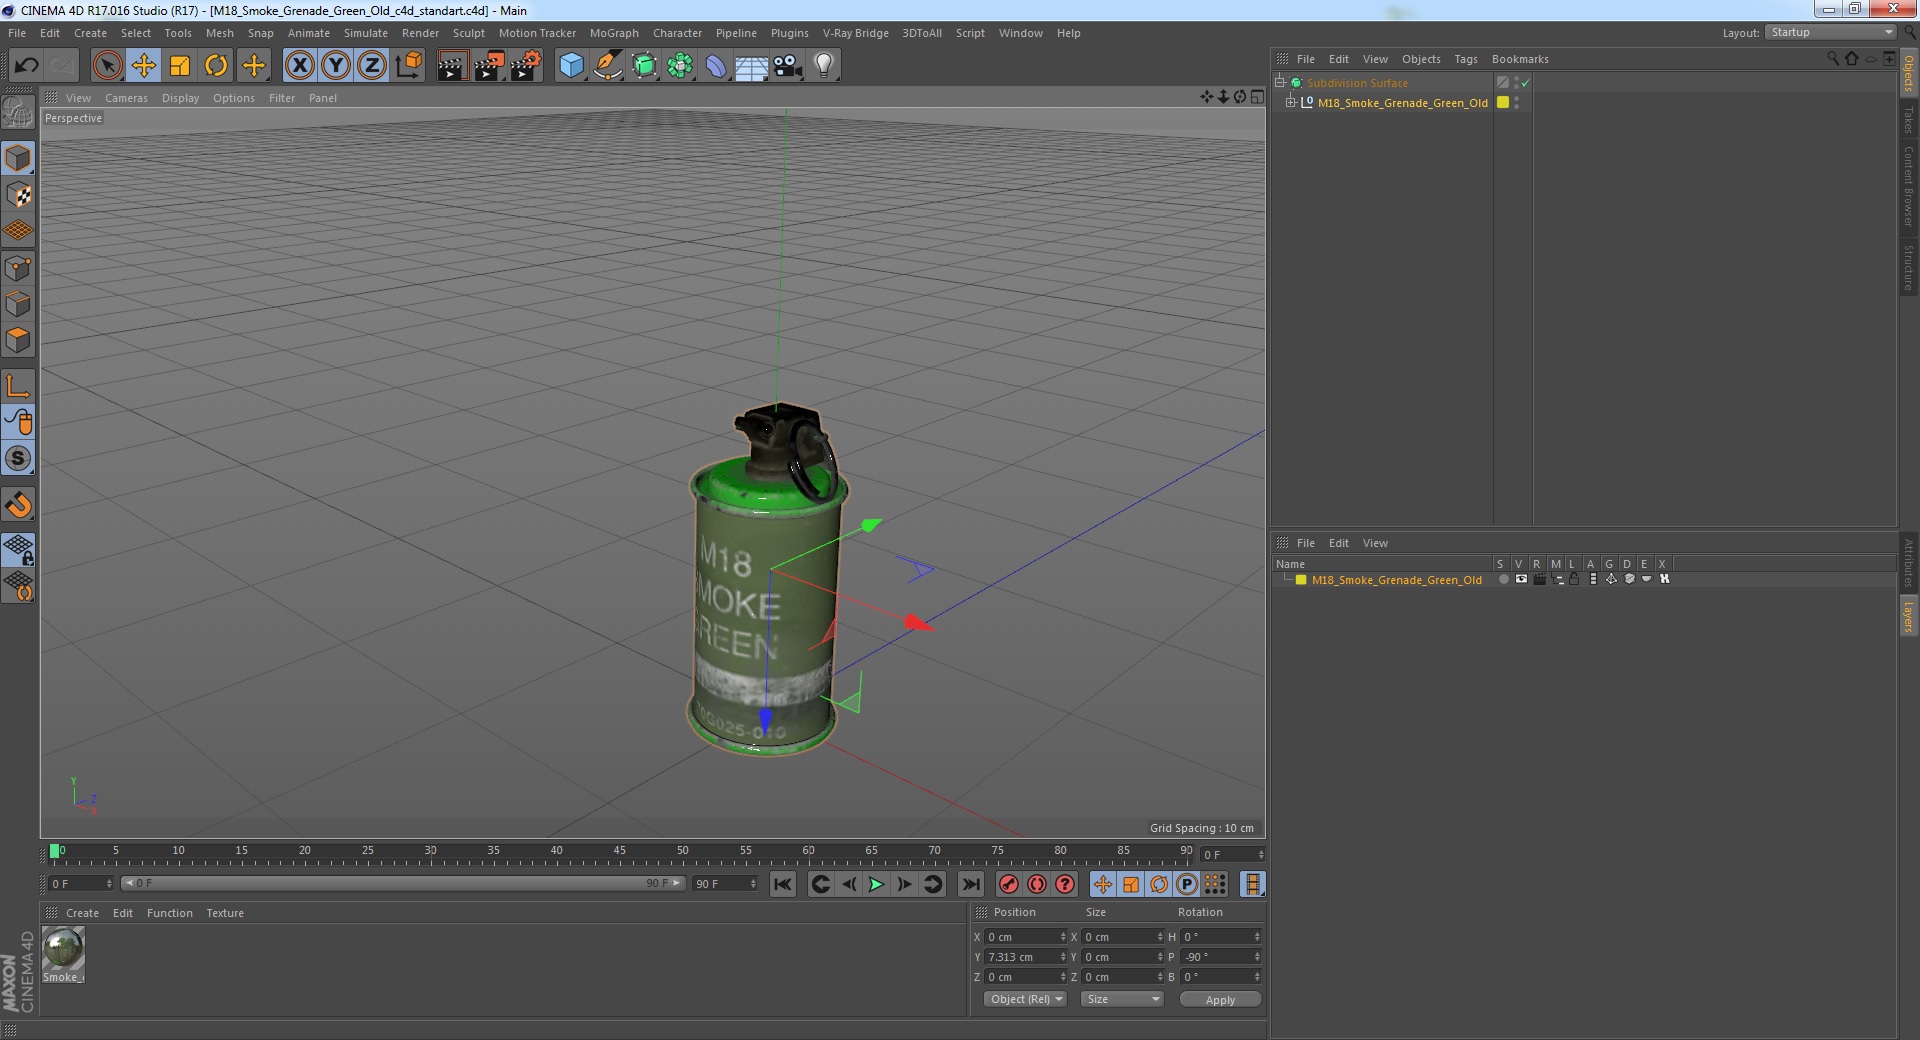Click yellow layer swatch of M18 object
The height and width of the screenshot is (1040, 1920).
click(x=1503, y=103)
